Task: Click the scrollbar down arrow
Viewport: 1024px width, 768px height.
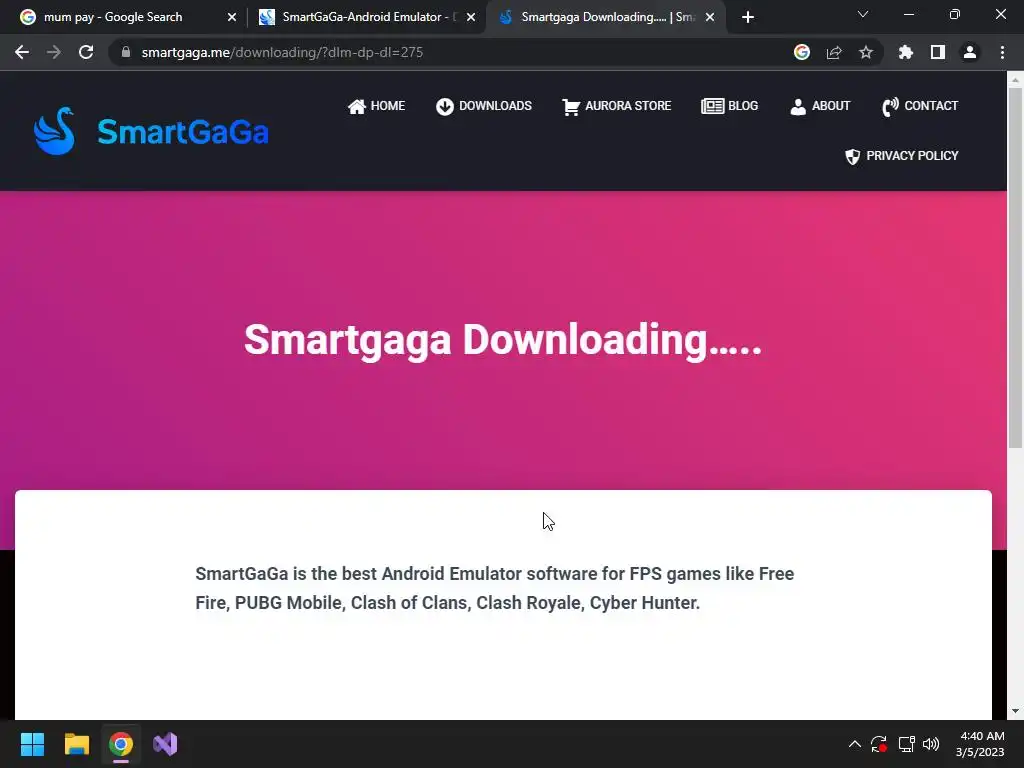Action: click(x=1015, y=711)
